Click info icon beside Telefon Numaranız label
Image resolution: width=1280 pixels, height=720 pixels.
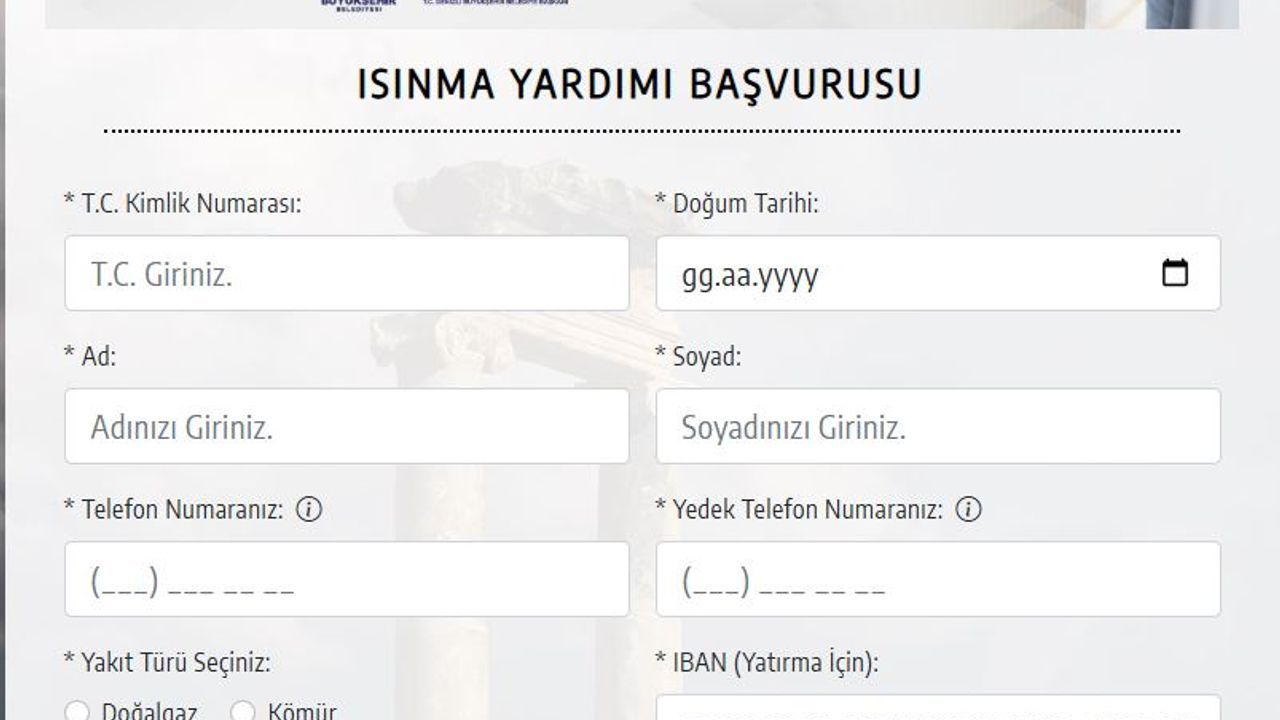point(309,510)
